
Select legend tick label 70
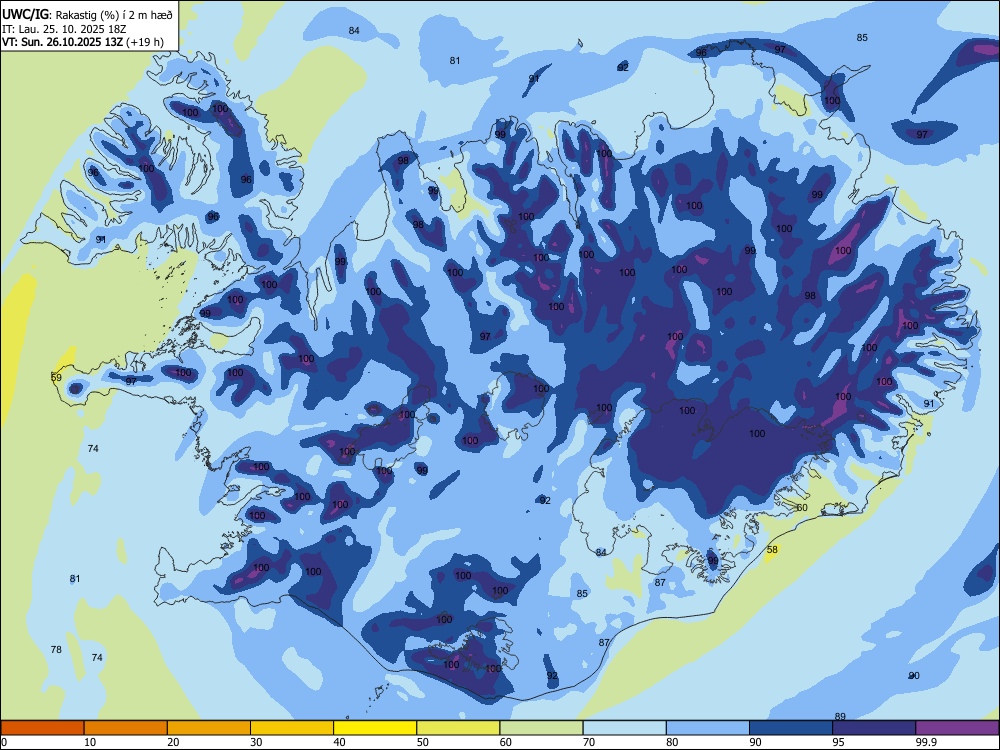[589, 742]
